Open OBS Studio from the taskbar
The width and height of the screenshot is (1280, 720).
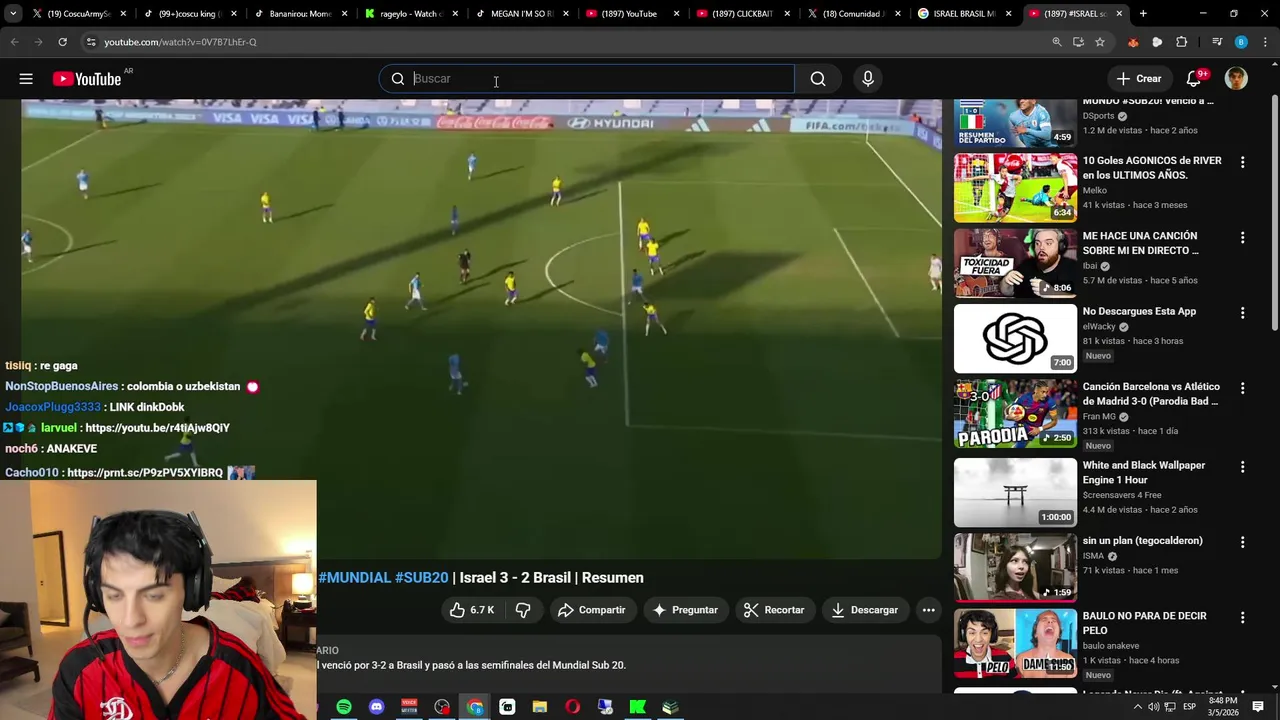point(442,707)
